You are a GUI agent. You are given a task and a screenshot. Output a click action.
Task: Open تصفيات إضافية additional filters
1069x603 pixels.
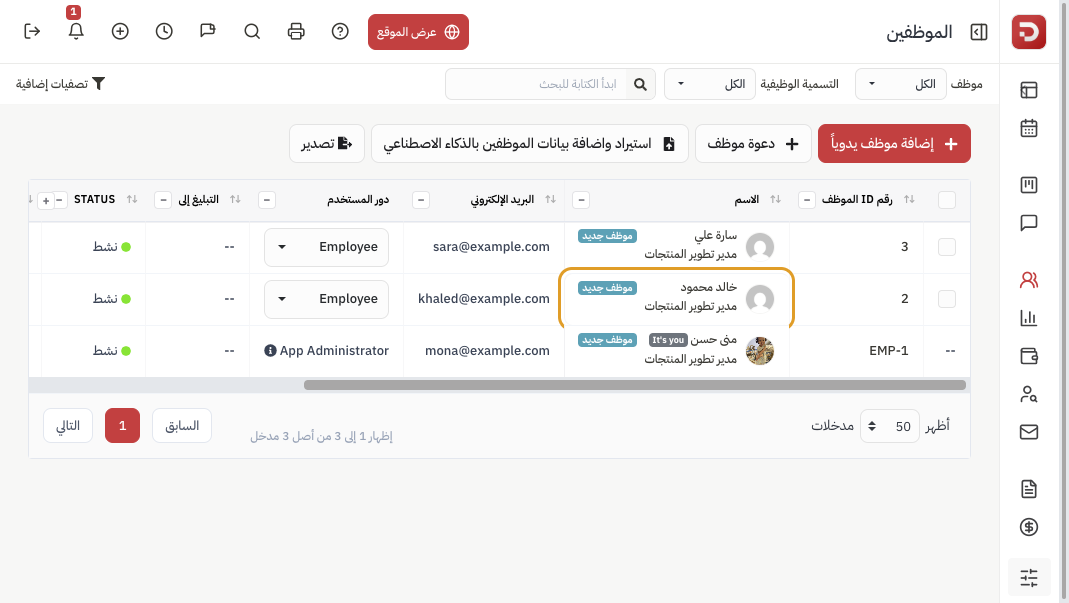61,84
